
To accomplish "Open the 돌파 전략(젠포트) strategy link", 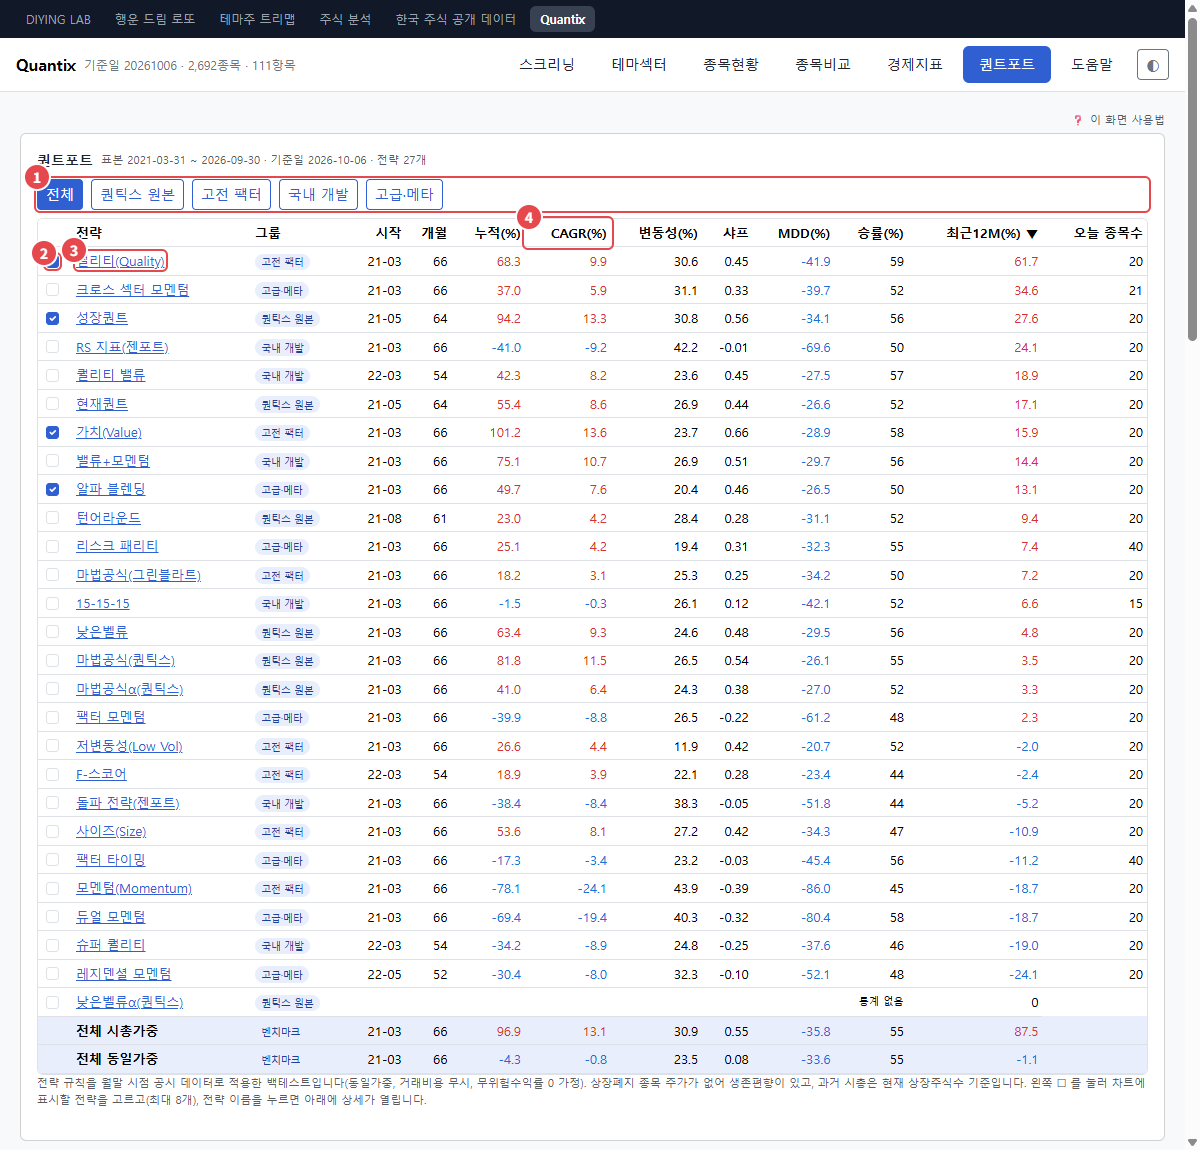I will click(128, 803).
